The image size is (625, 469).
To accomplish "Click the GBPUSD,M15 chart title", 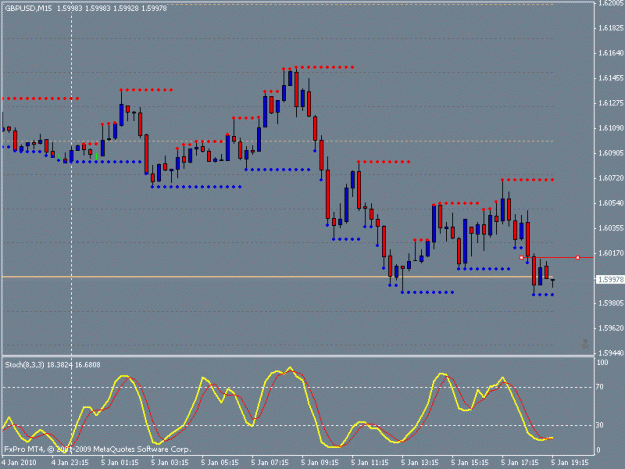I will [28, 8].
